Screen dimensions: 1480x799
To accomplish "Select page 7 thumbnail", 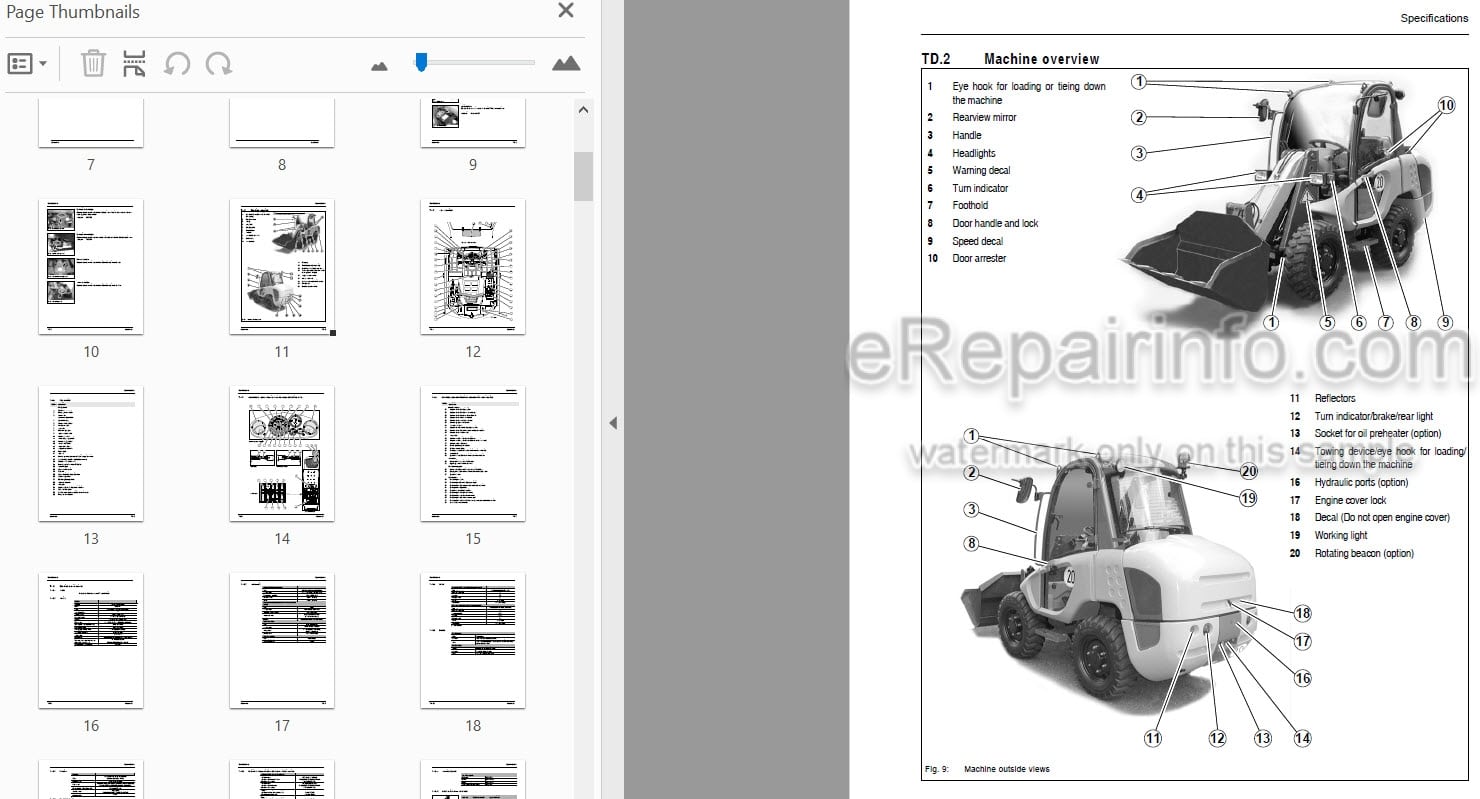I will 91,123.
